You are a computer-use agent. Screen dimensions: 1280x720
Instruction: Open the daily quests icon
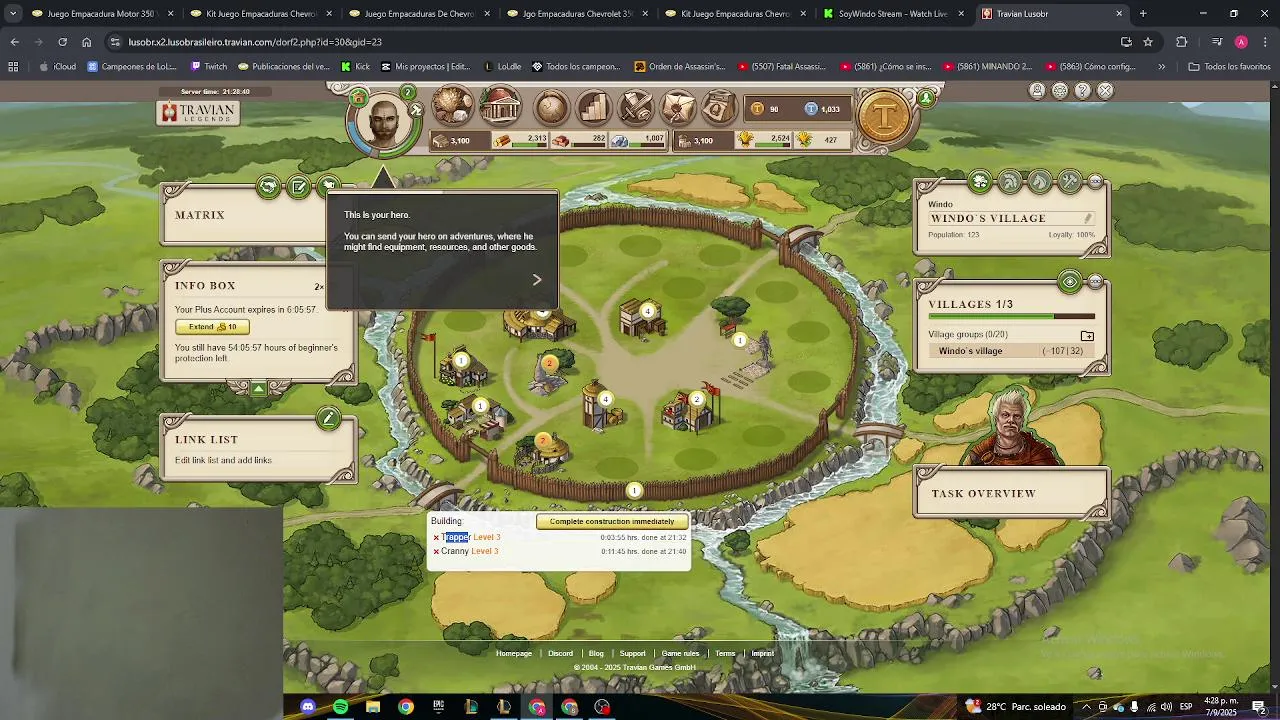pyautogui.click(x=719, y=108)
